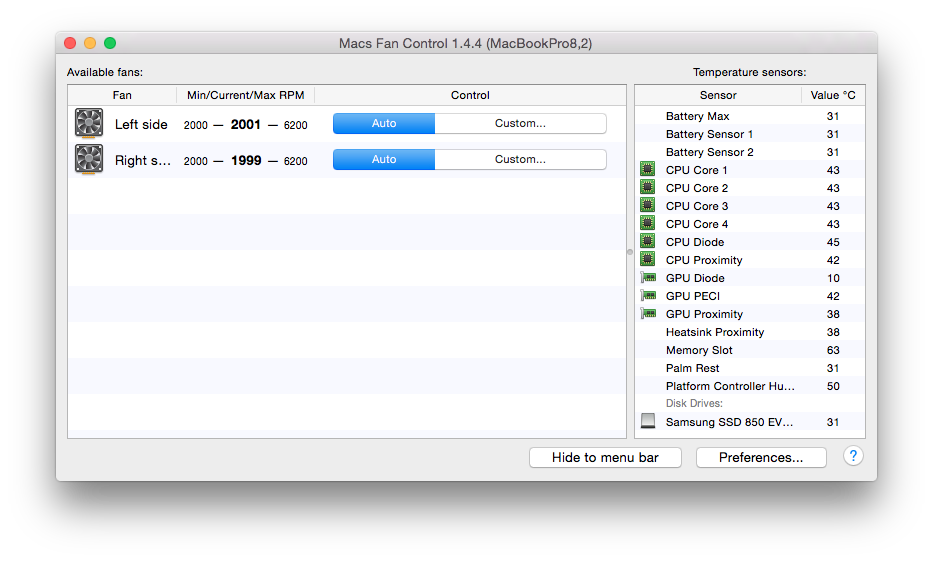
Task: Click the GPU PECI card icon
Action: [648, 296]
